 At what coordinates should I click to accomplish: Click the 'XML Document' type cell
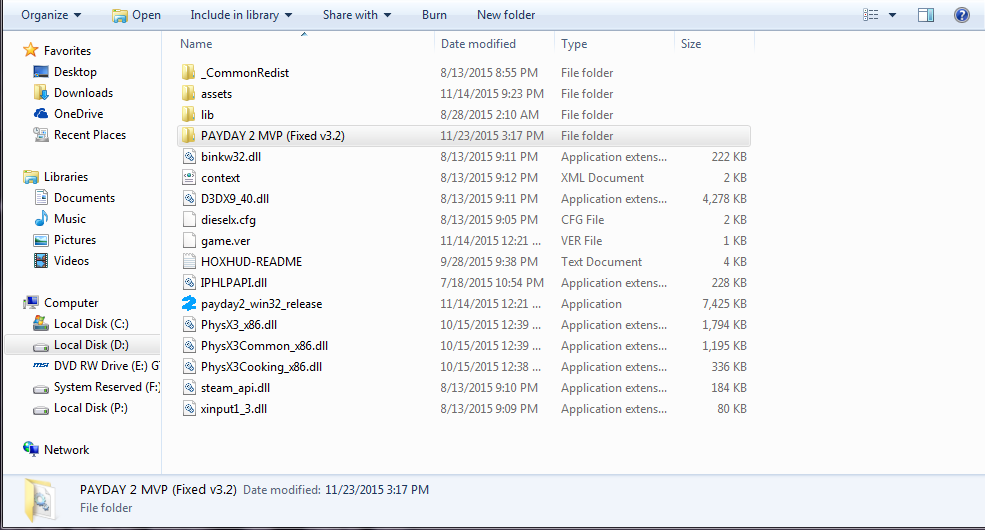[x=602, y=178]
